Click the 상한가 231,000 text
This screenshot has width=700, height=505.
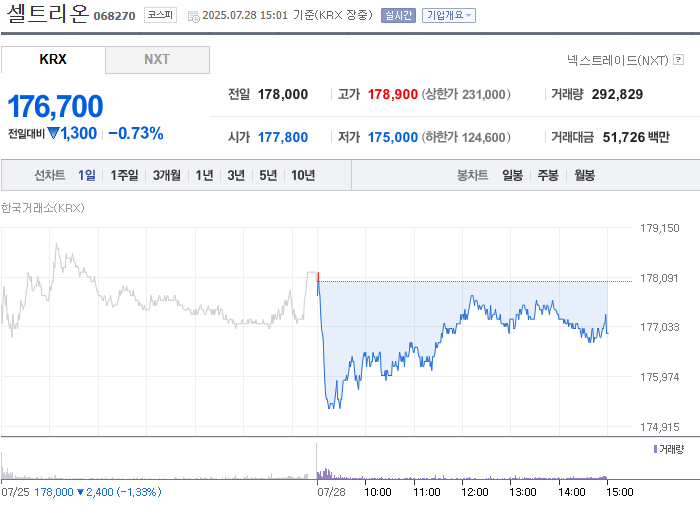466,94
